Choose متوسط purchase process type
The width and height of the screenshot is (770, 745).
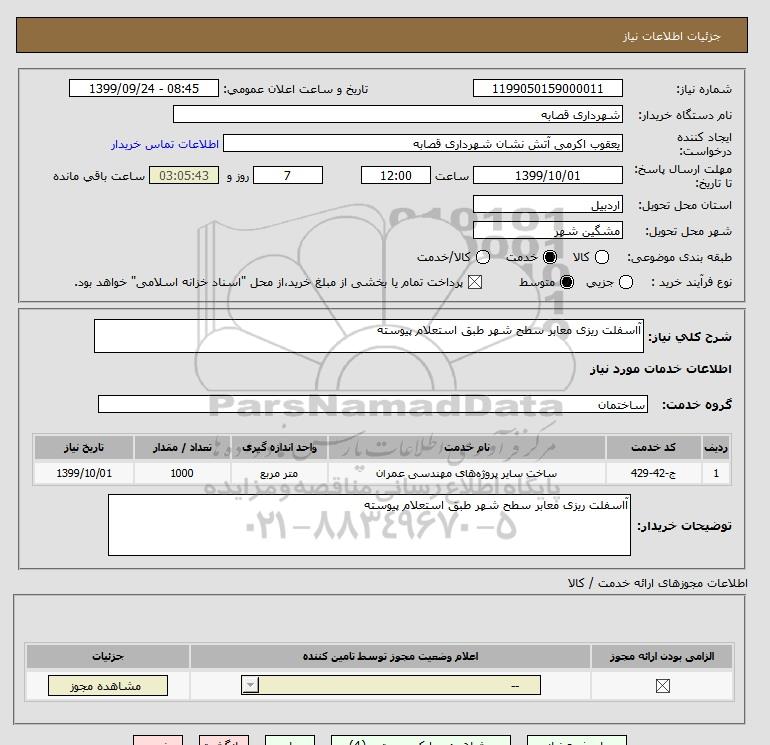point(567,282)
